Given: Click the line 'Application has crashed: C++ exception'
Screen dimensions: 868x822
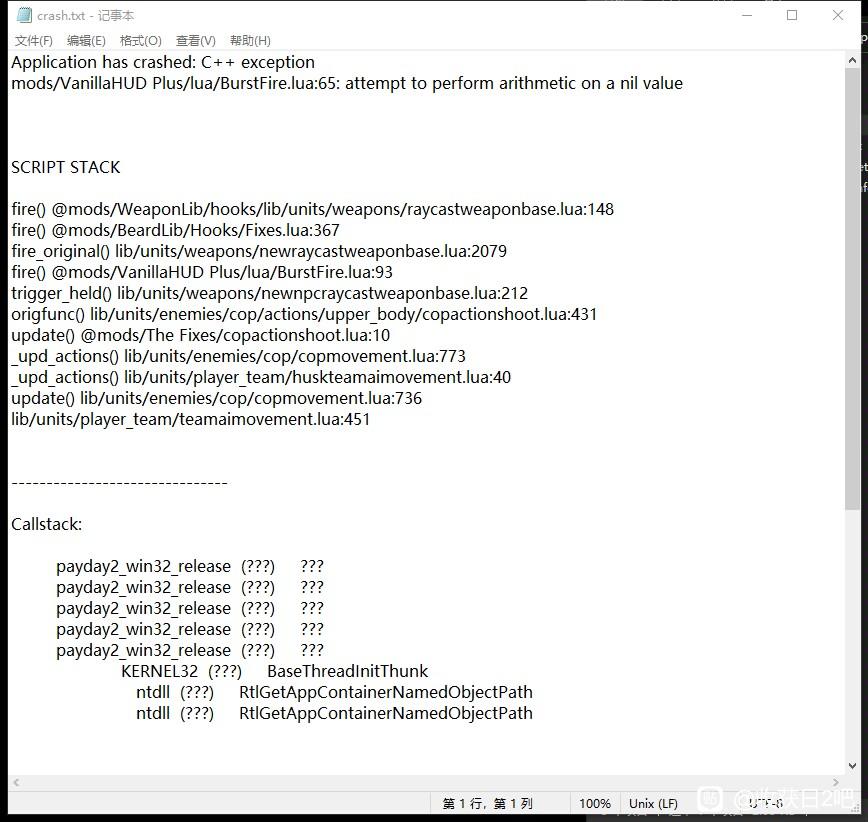Looking at the screenshot, I should coord(163,62).
